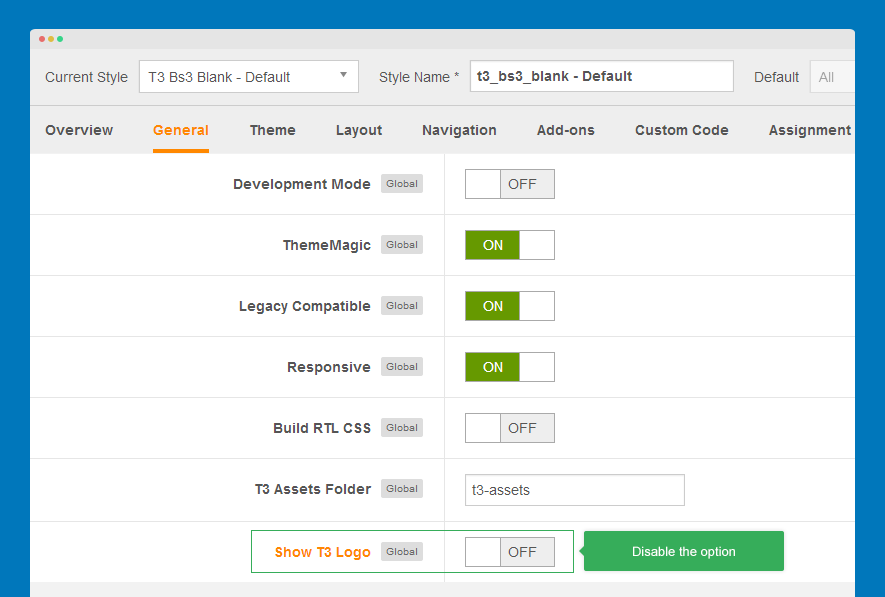Click the Global badge next to ThemeMagic
Screen dimensions: 885x597
(402, 245)
